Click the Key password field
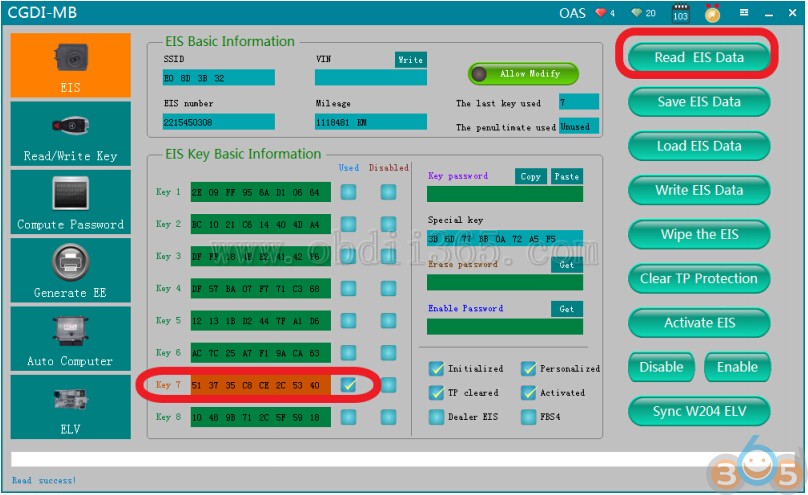This screenshot has width=808, height=495. coord(505,194)
